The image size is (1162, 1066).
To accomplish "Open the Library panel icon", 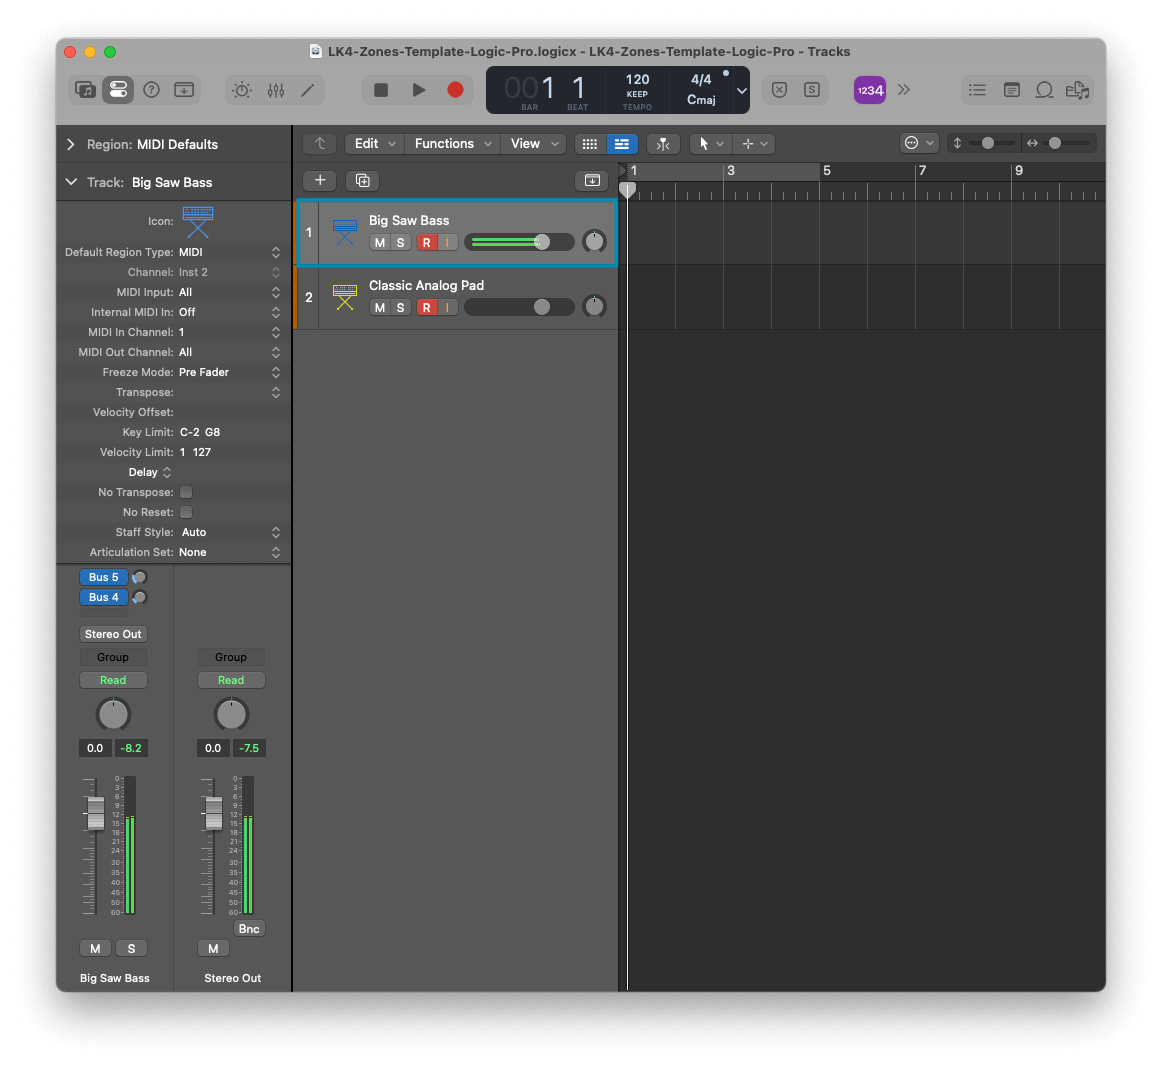I will coord(86,90).
